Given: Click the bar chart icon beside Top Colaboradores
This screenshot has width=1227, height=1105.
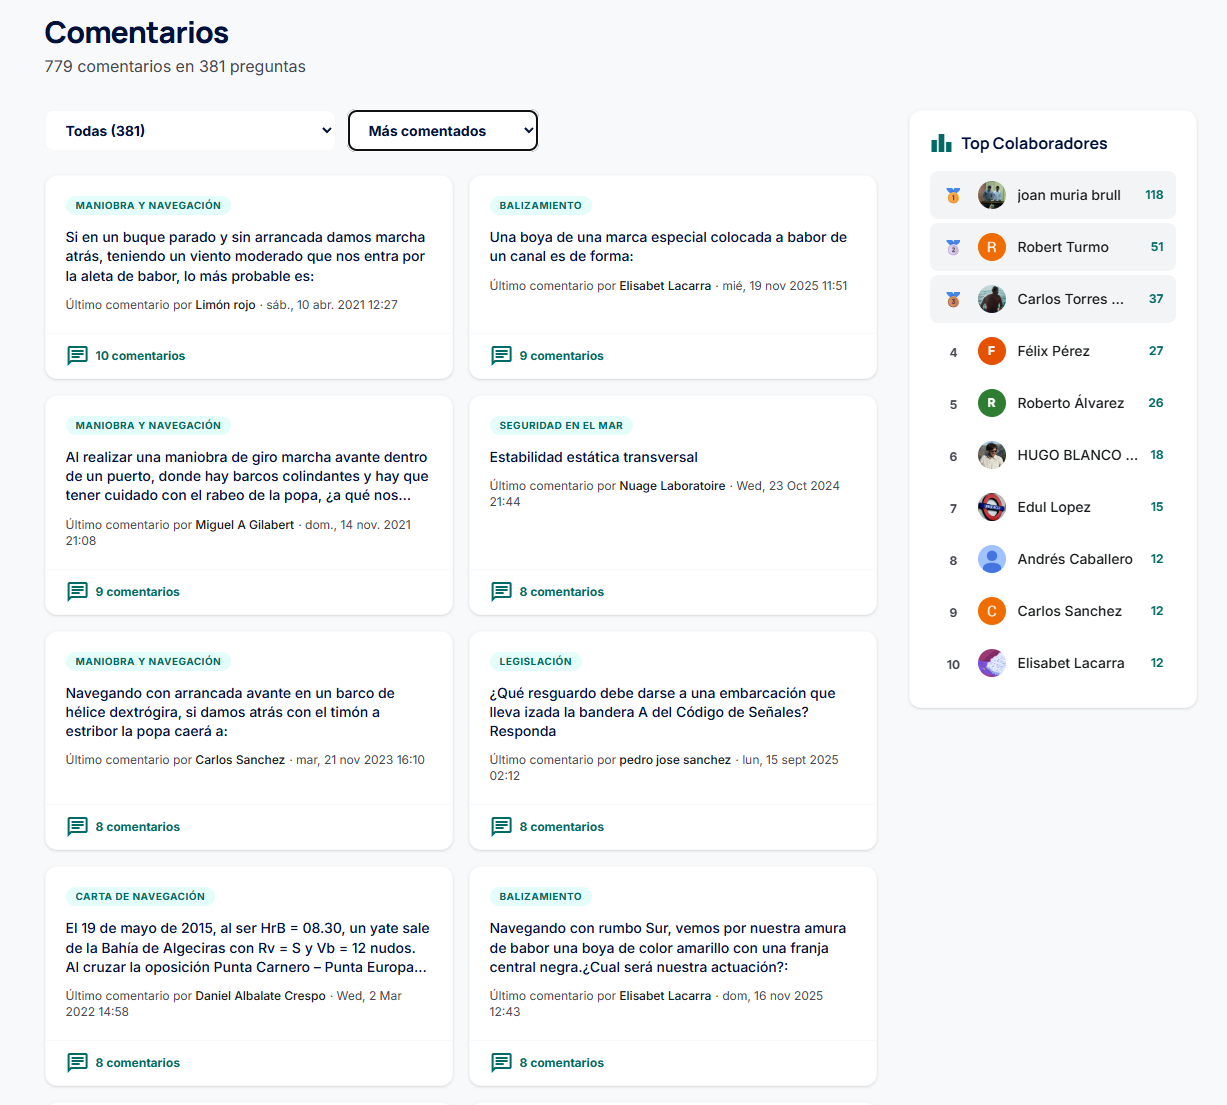Looking at the screenshot, I should [941, 143].
